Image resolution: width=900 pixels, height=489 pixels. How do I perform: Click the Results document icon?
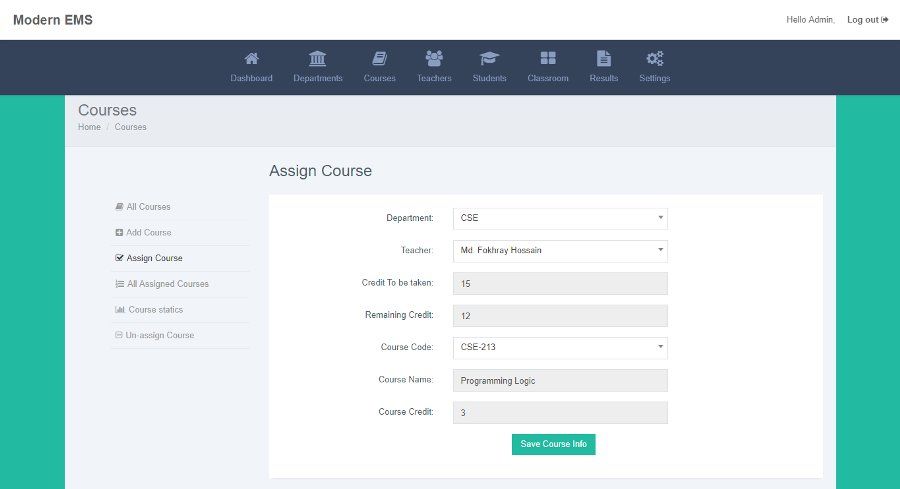pos(603,58)
